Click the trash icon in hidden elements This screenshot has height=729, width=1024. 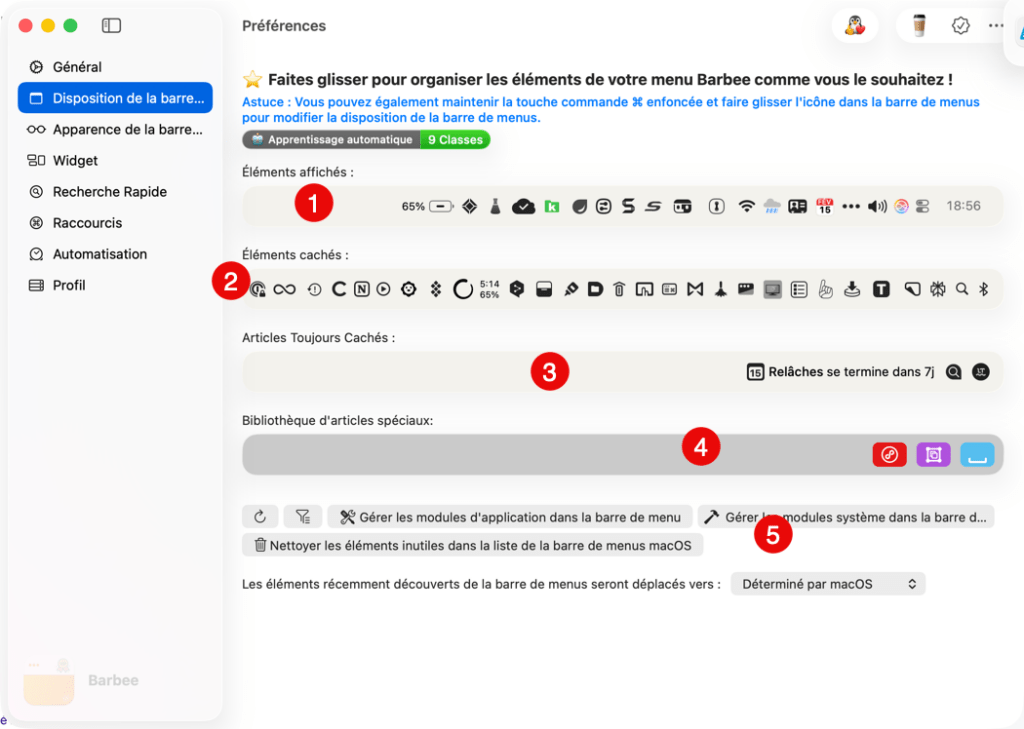click(x=619, y=289)
